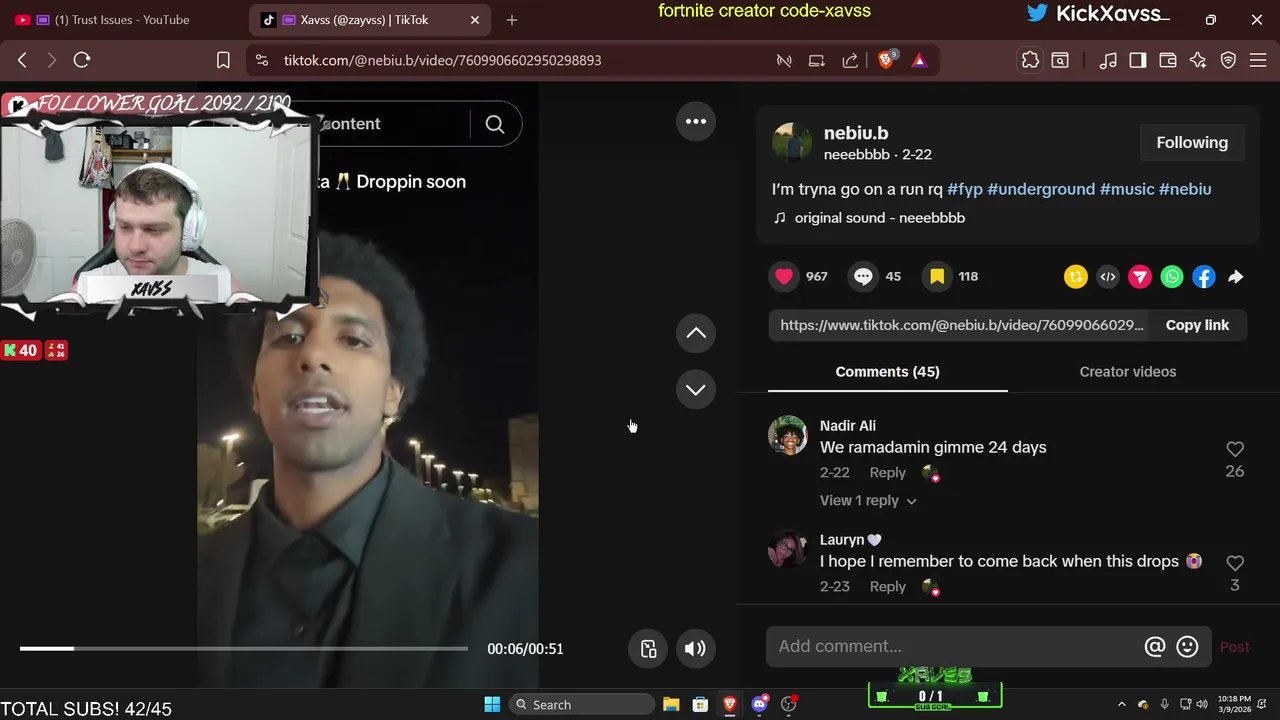Screen dimensions: 1280x720
Task: Switch to the Comments (45) tab
Action: (887, 372)
